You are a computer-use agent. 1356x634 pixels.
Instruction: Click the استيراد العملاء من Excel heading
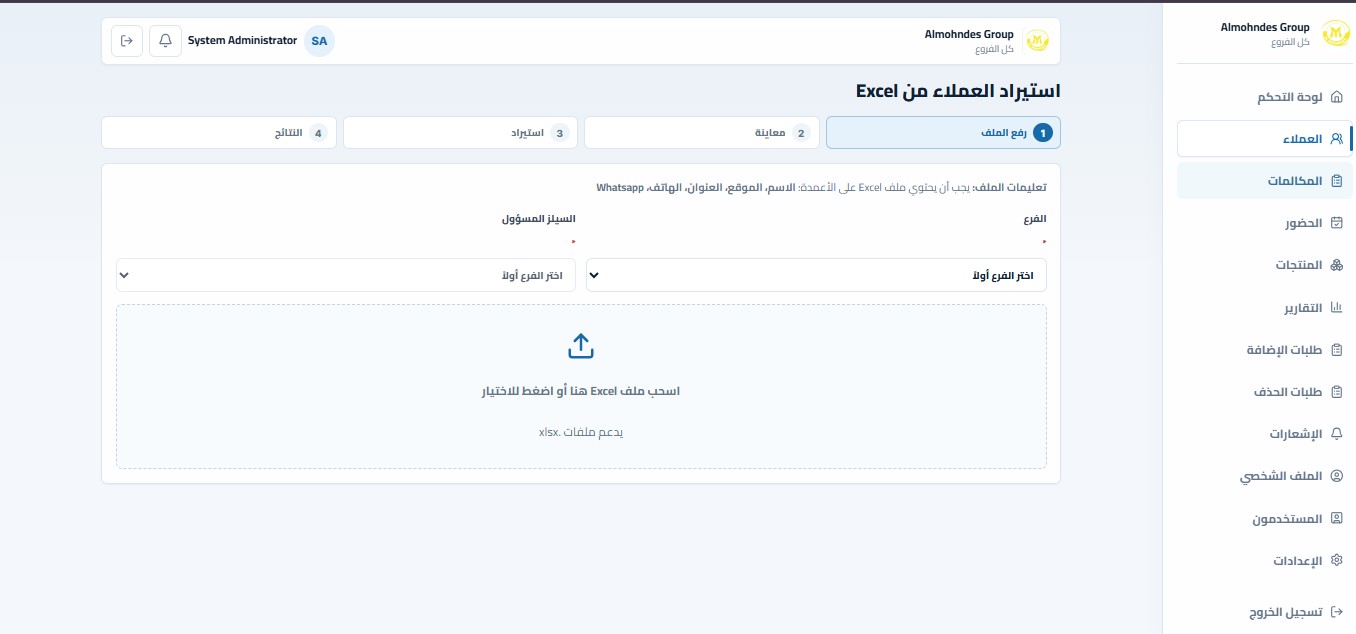coord(958,91)
